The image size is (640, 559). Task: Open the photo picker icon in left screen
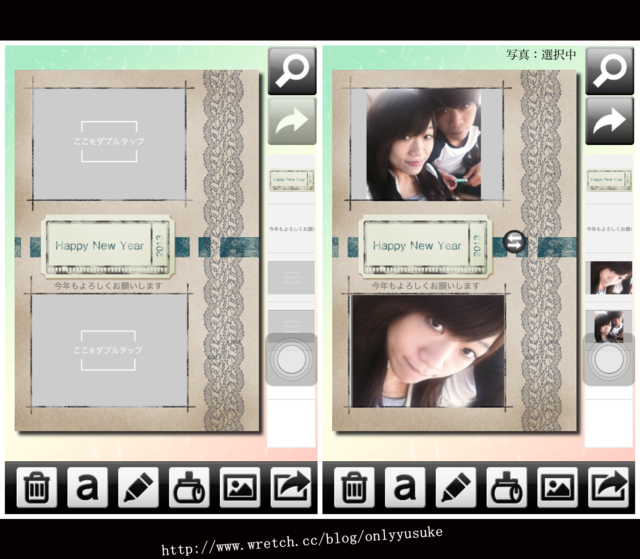[x=240, y=487]
